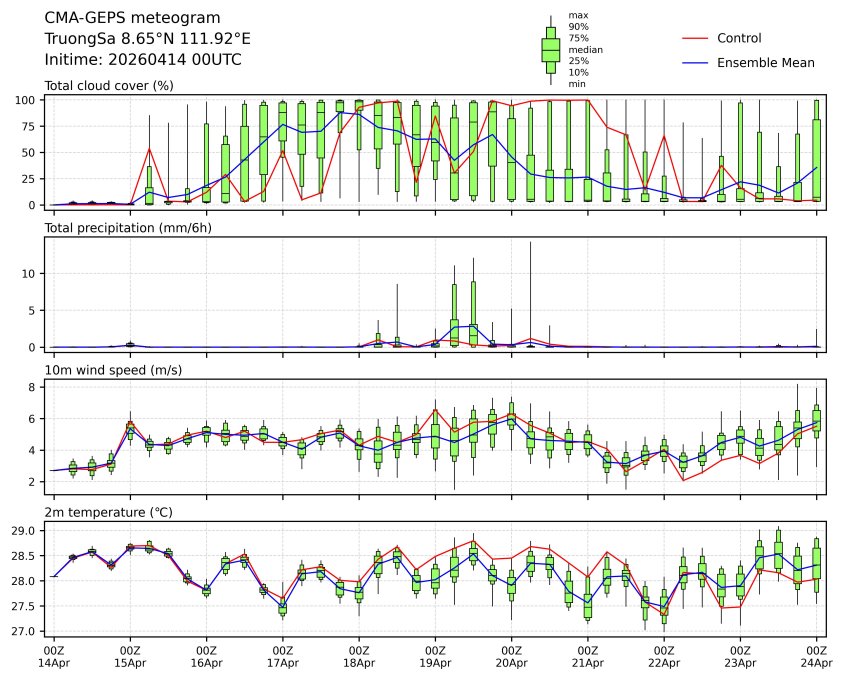The image size is (844, 680).
Task: Click the 'median' label in the legend
Action: point(585,49)
